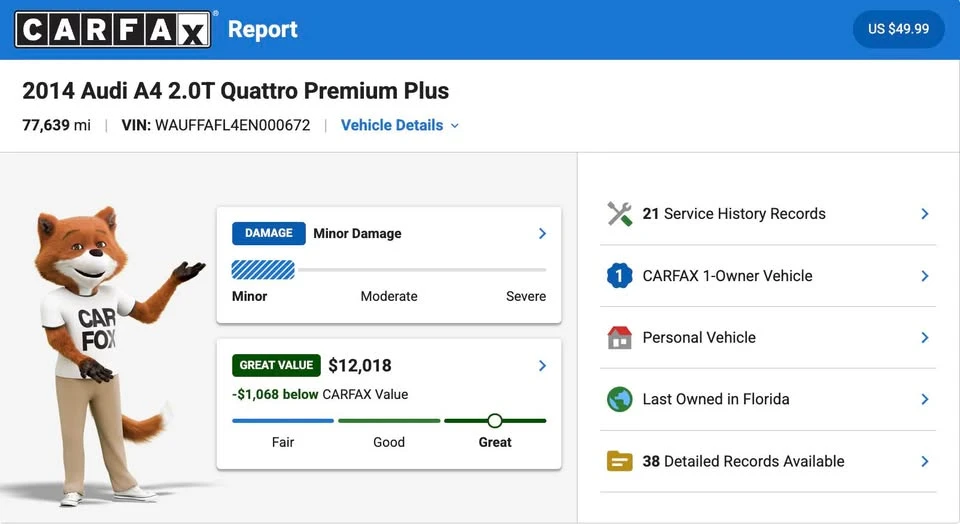Image resolution: width=960 pixels, height=524 pixels.
Task: Expand the Vehicle Details dropdown
Action: pyautogui.click(x=400, y=125)
